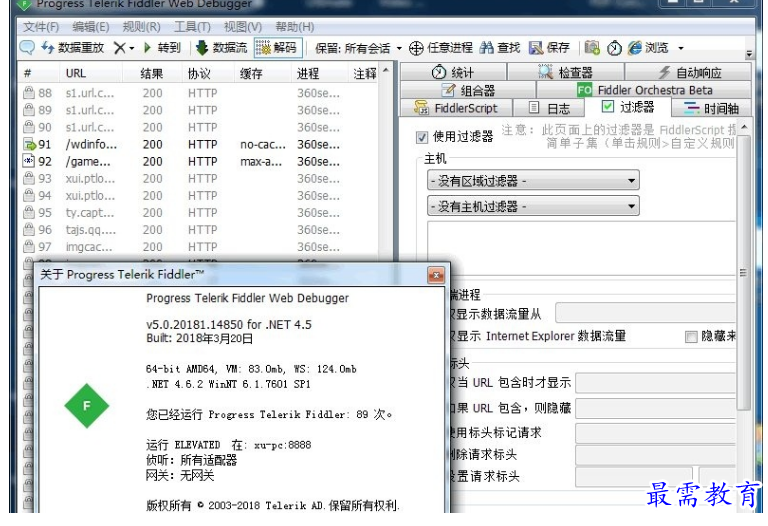Image resolution: width=768 pixels, height=526 pixels.
Task: Open the 编辑(E) menu
Action: tap(91, 27)
